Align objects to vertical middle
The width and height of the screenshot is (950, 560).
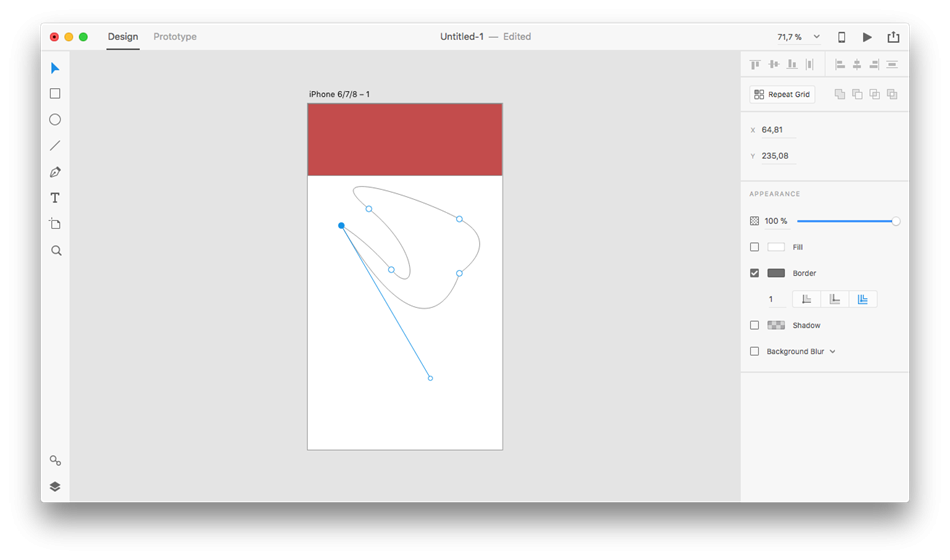774,64
